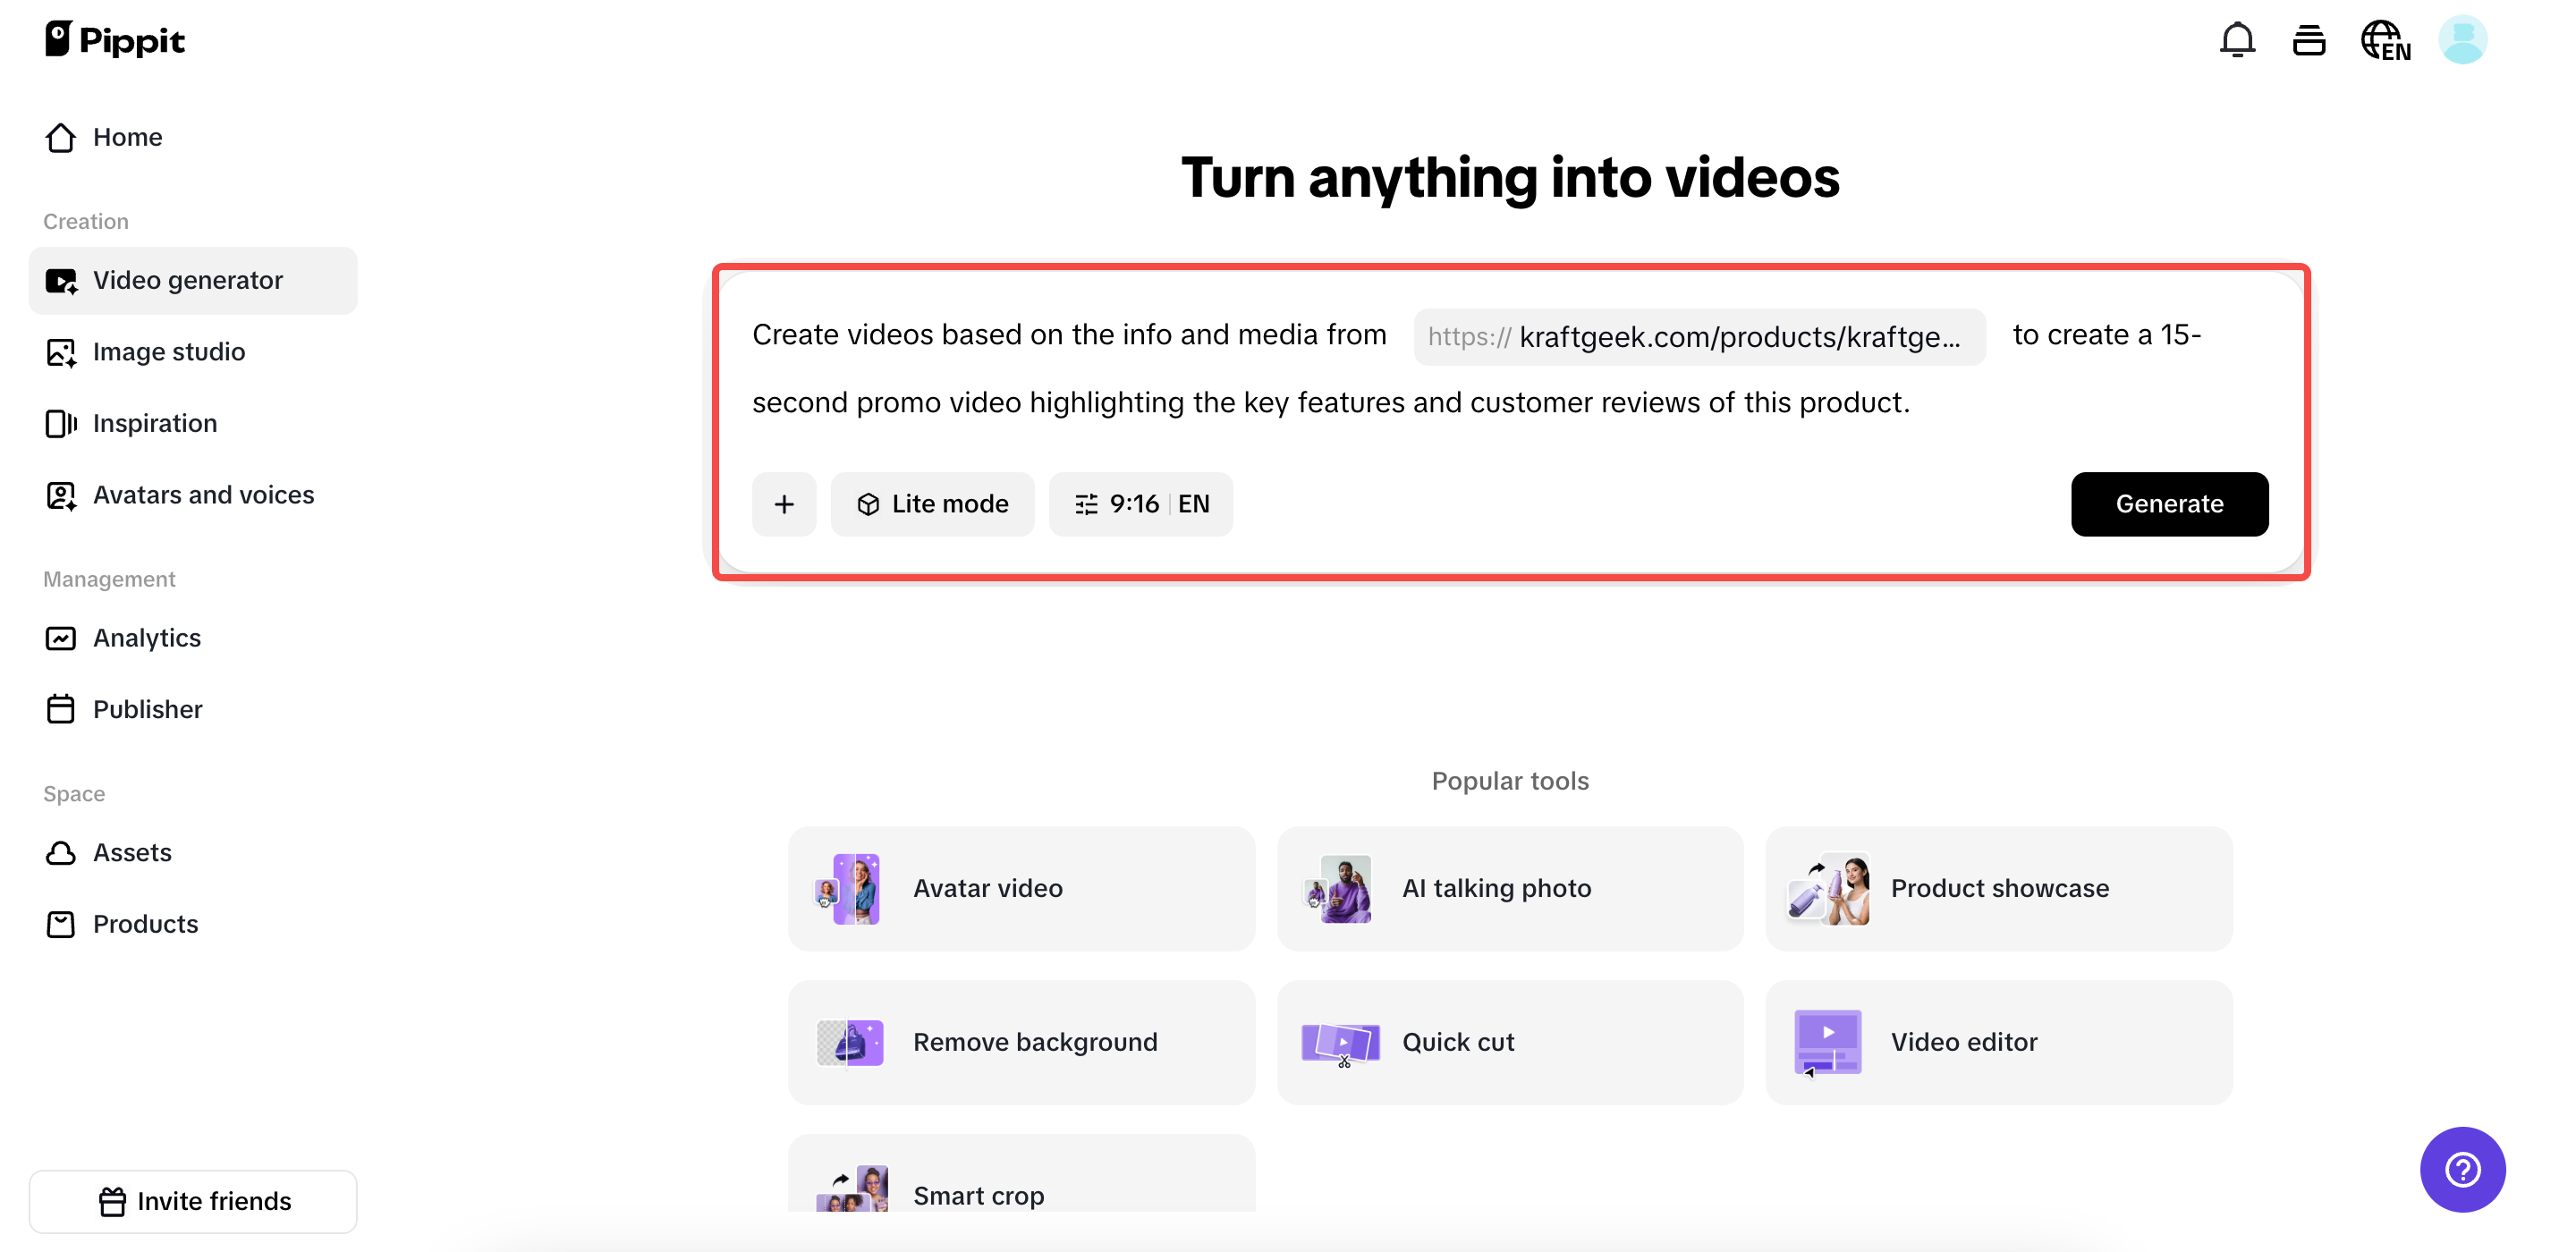Toggle Lite mode in the prompt bar
2576x1252 pixels.
pos(933,504)
